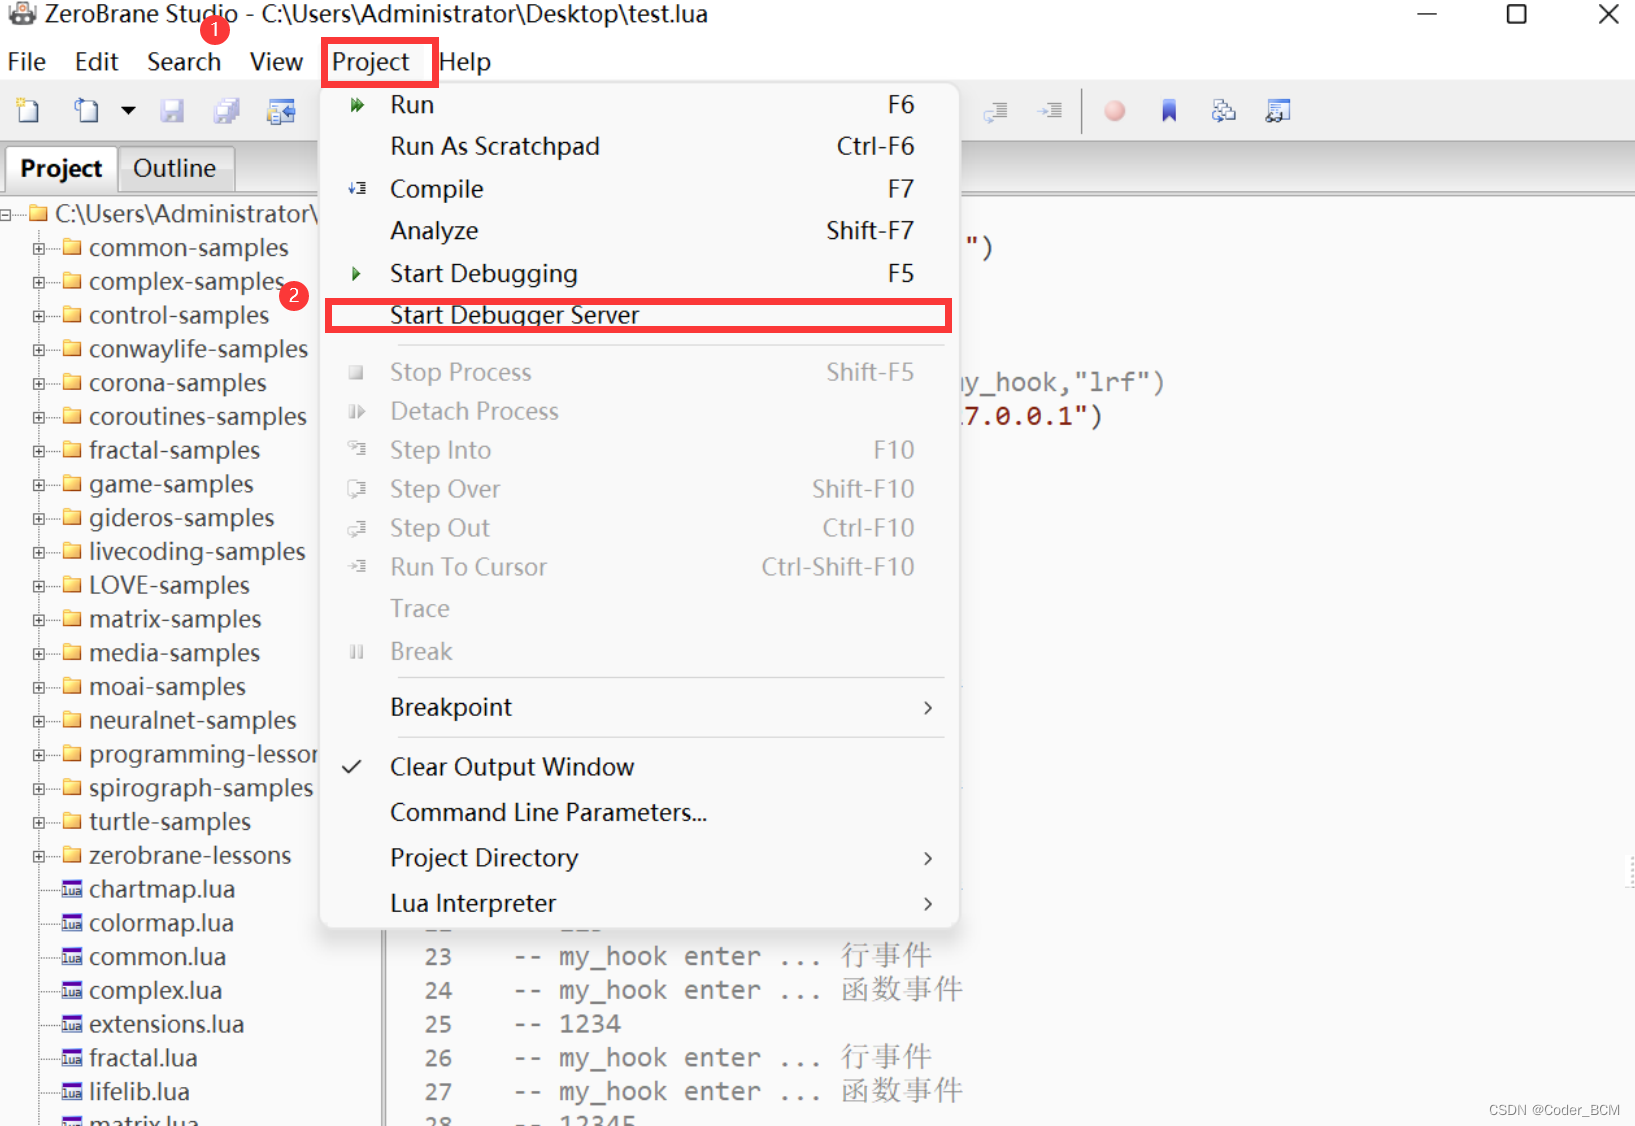Image resolution: width=1635 pixels, height=1126 pixels.
Task: Click the green Run icon in menu
Action: click(357, 105)
